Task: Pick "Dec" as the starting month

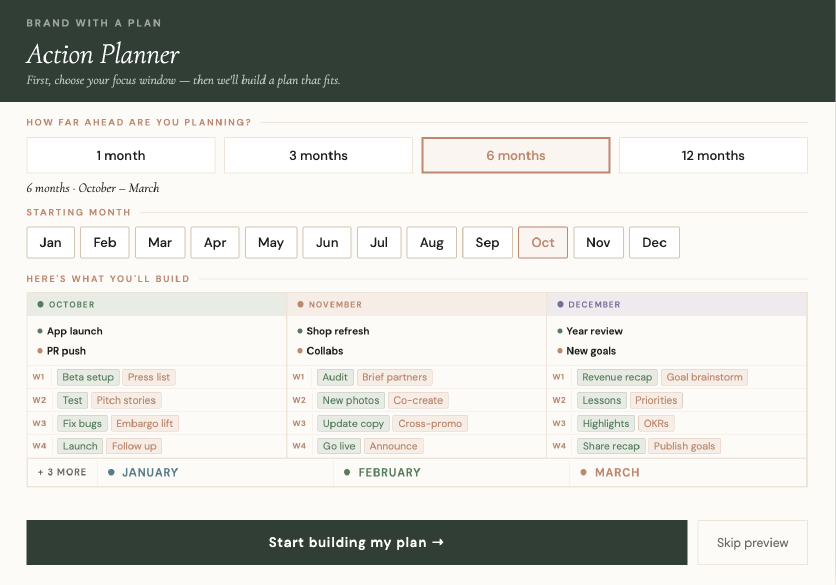Action: click(654, 242)
